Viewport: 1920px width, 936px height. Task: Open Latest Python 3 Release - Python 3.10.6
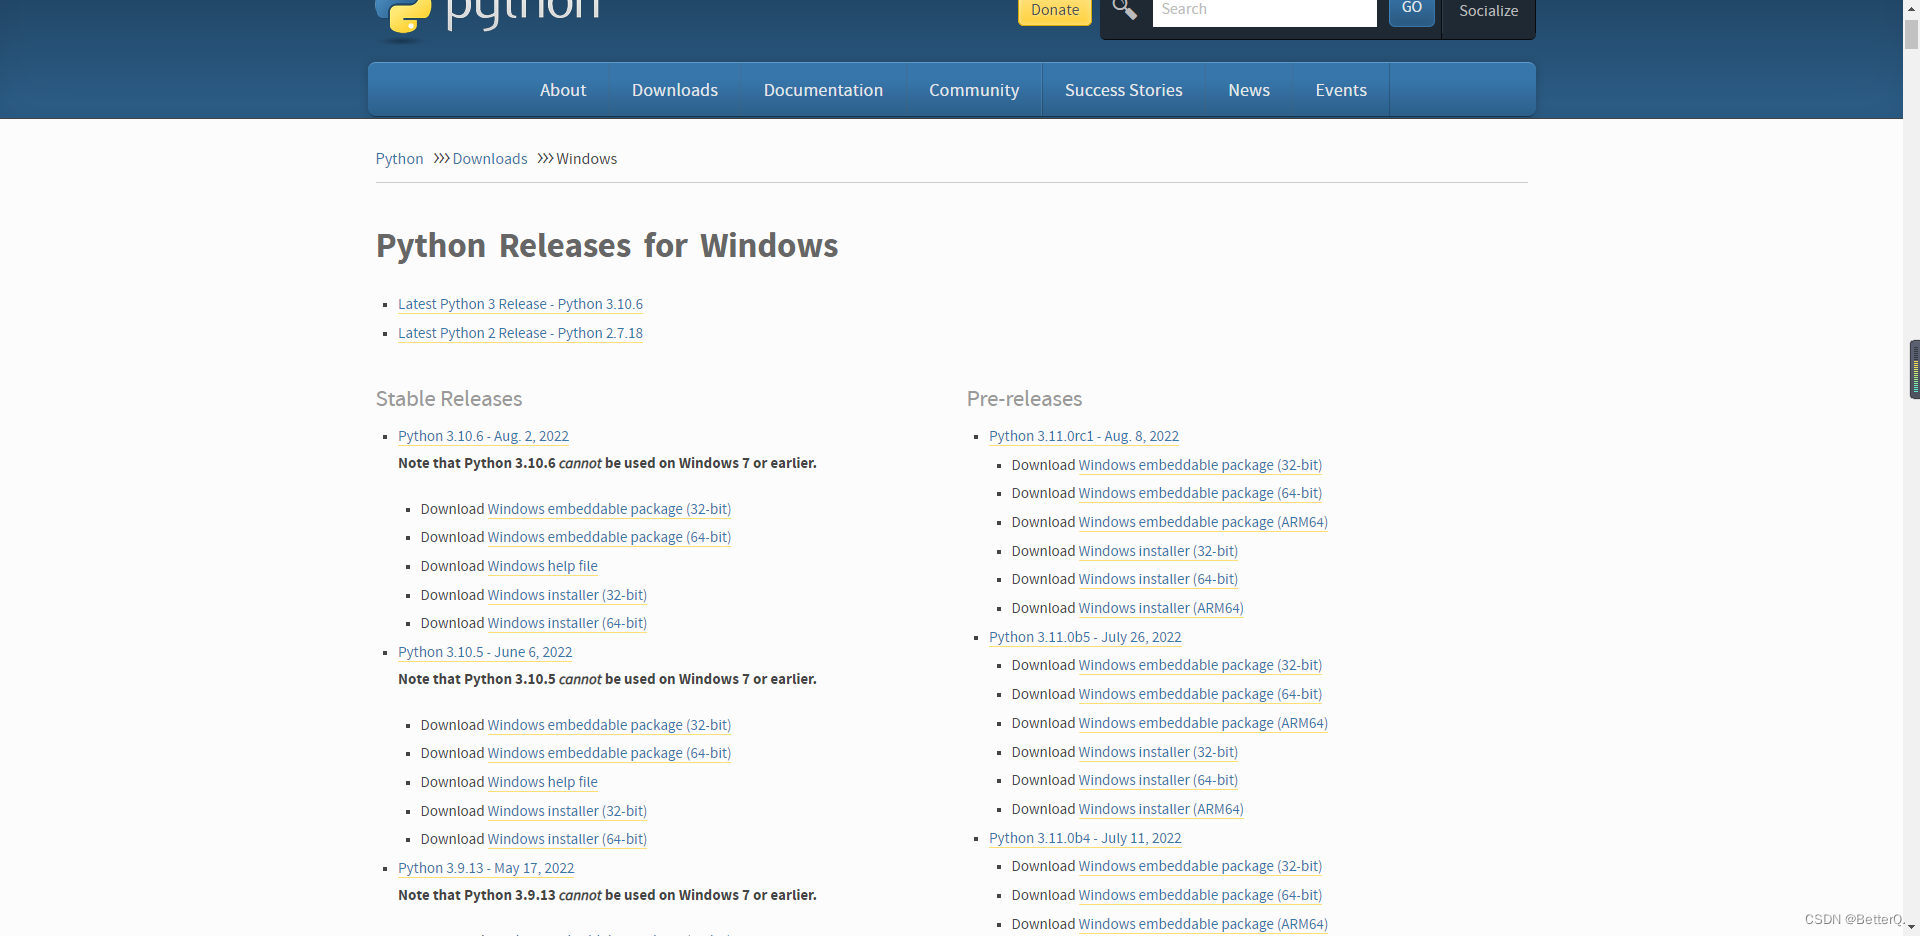tap(520, 304)
